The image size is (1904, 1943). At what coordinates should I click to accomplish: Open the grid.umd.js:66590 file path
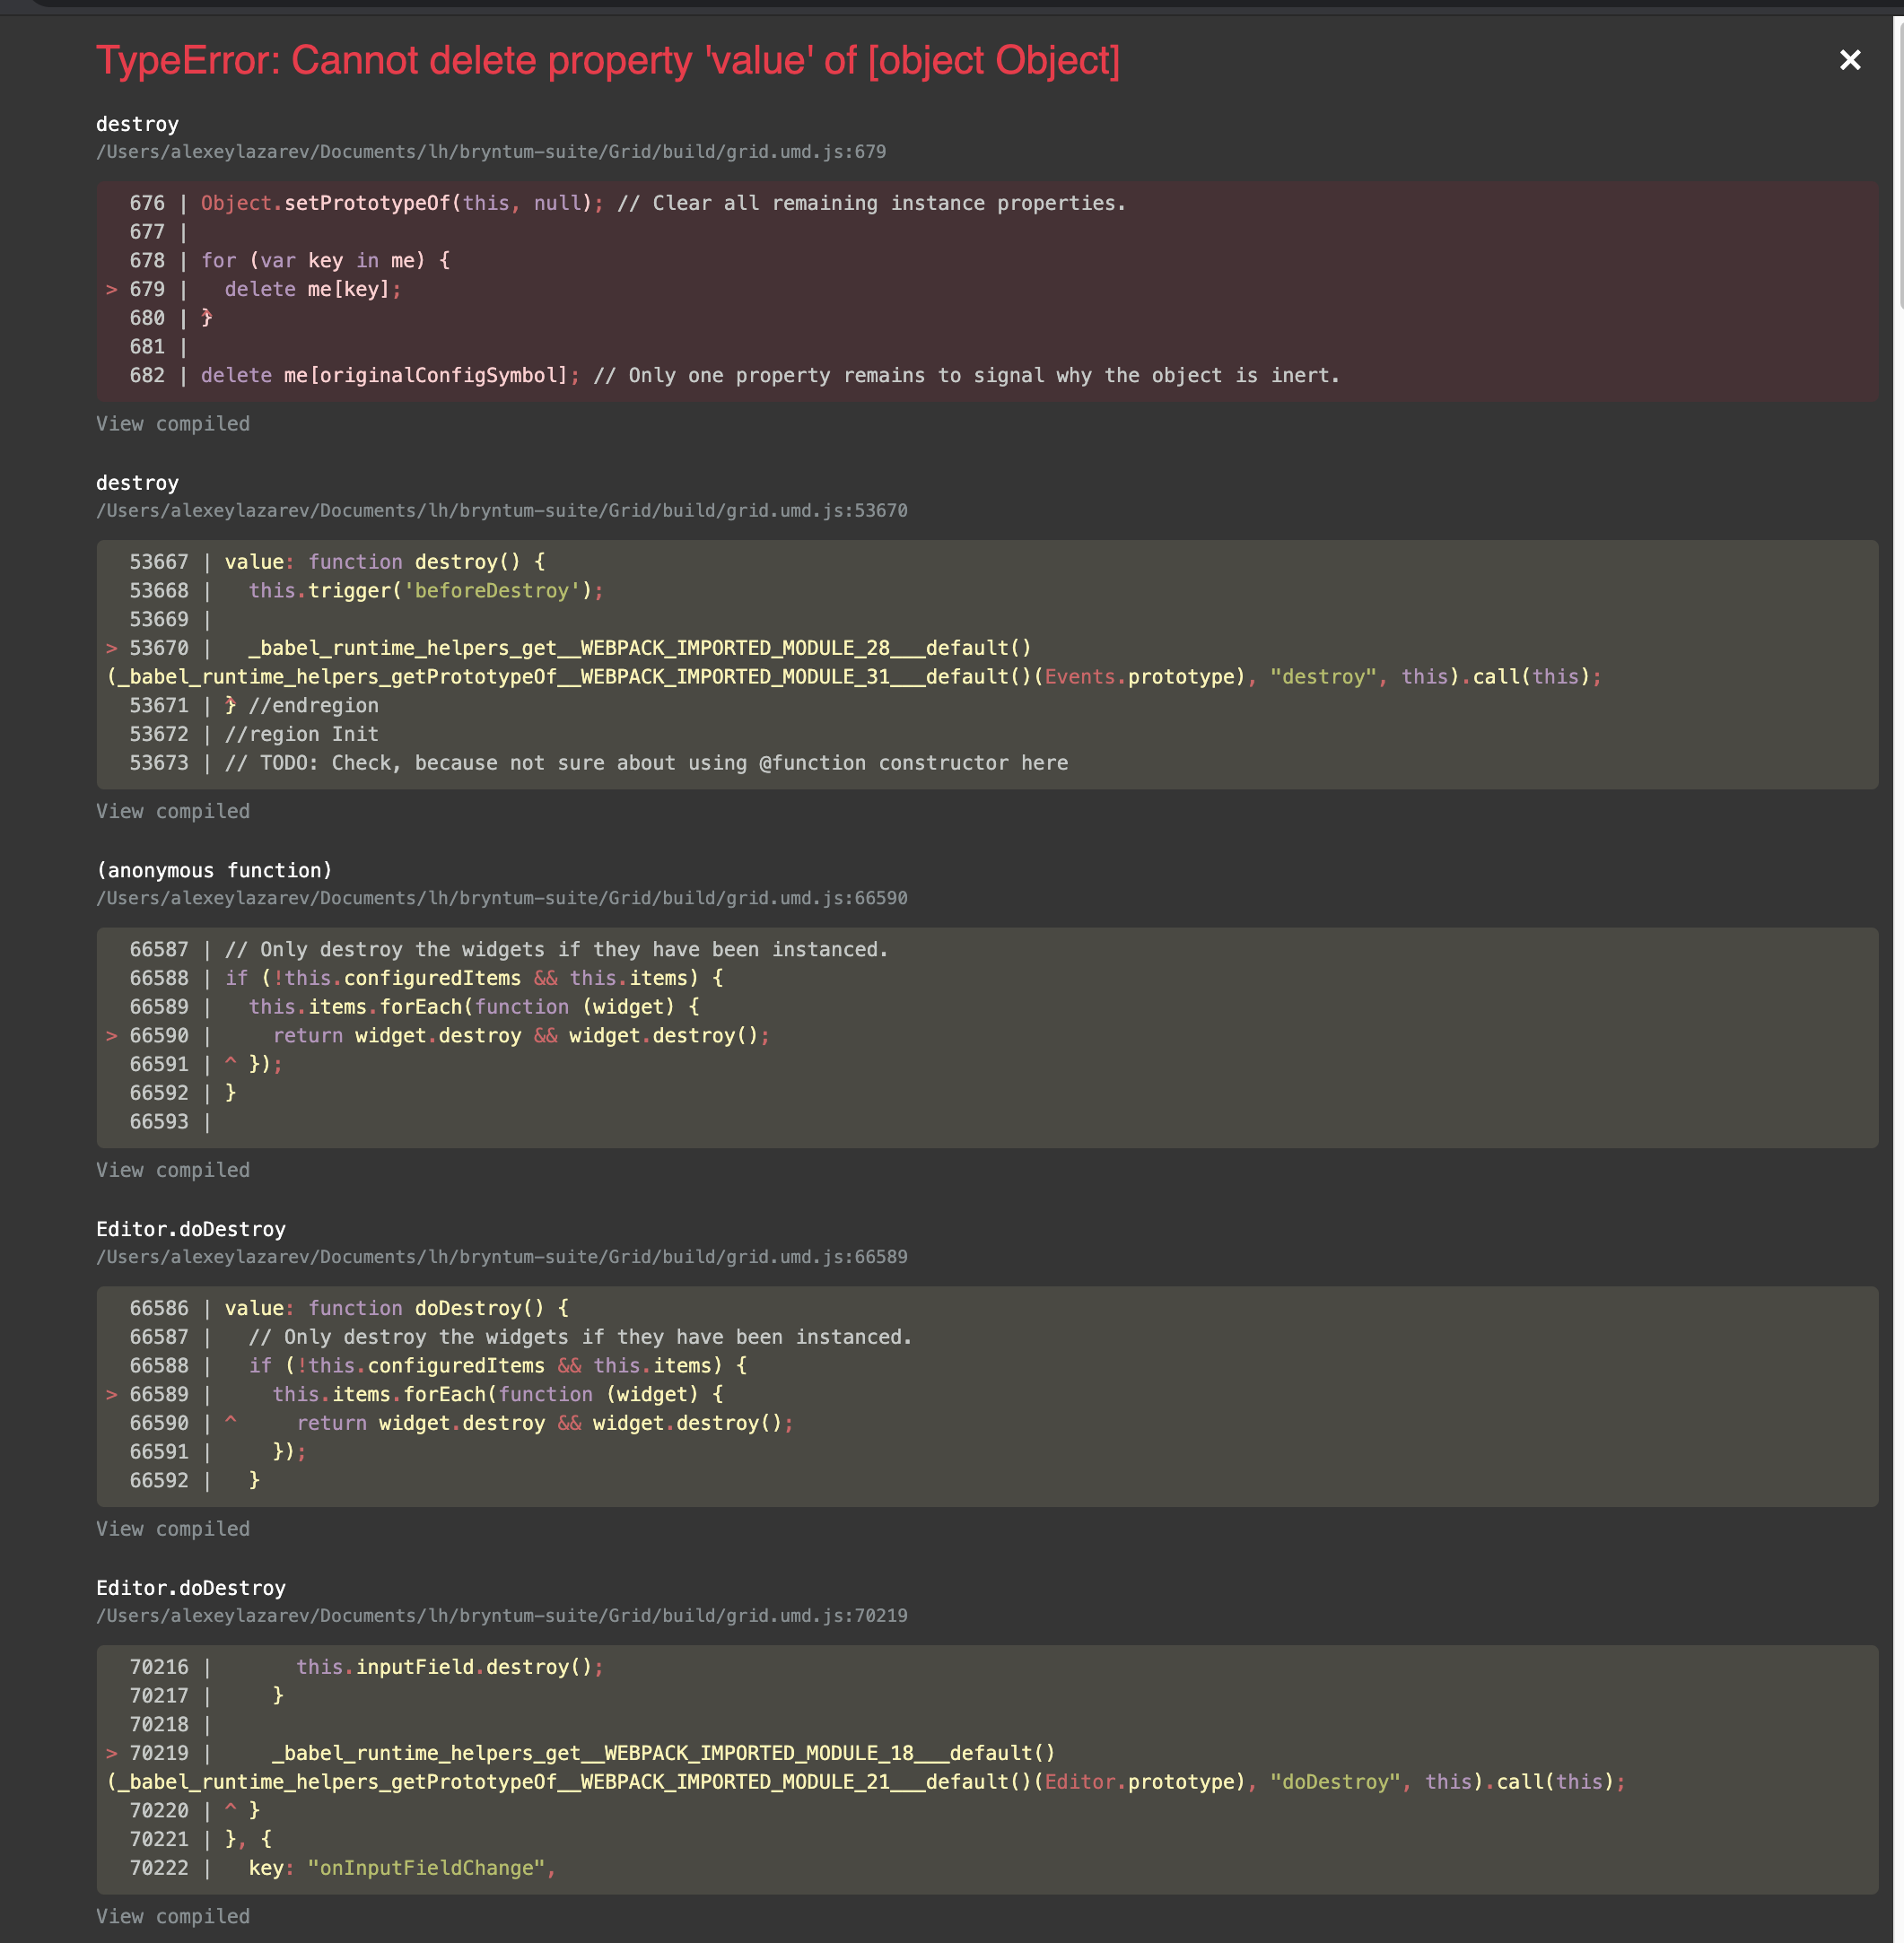click(x=501, y=897)
